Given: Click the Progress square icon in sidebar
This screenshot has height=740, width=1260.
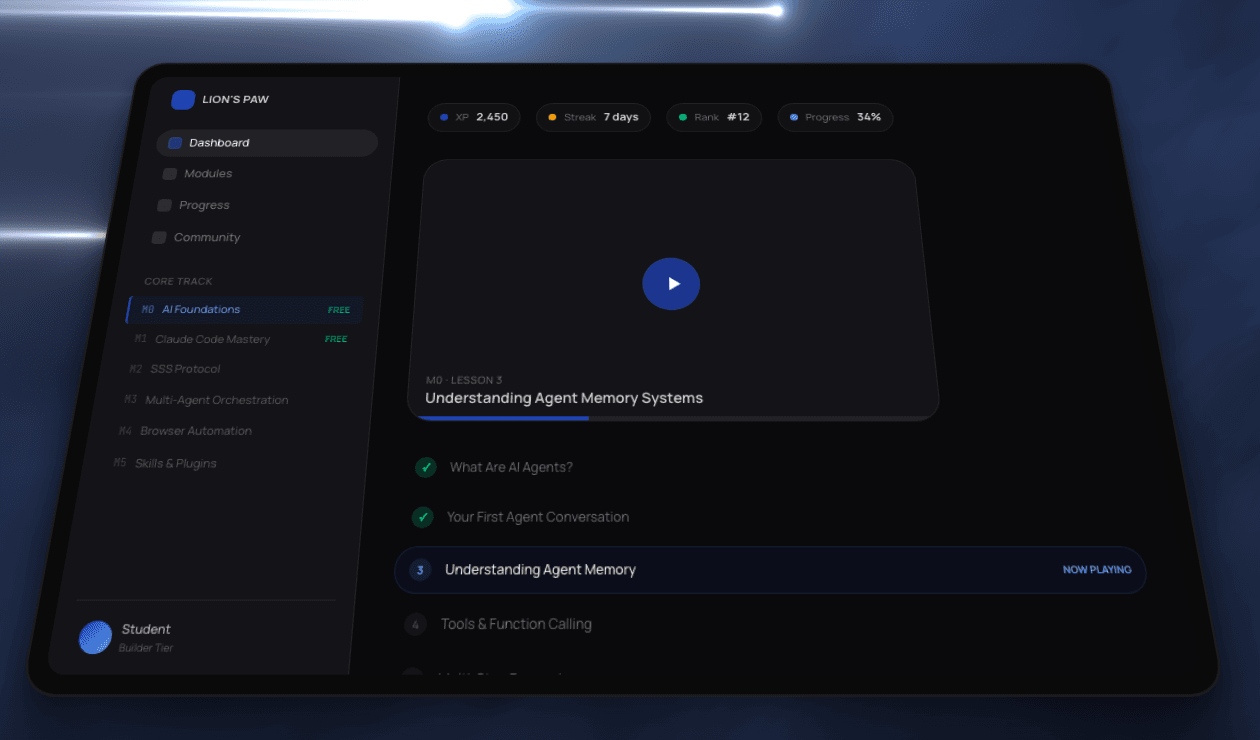Looking at the screenshot, I should [164, 205].
